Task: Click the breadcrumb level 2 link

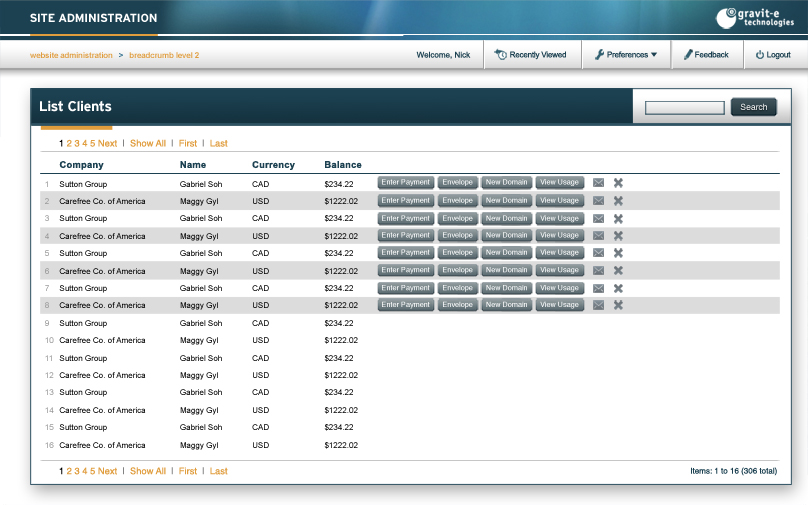Action: tap(164, 55)
